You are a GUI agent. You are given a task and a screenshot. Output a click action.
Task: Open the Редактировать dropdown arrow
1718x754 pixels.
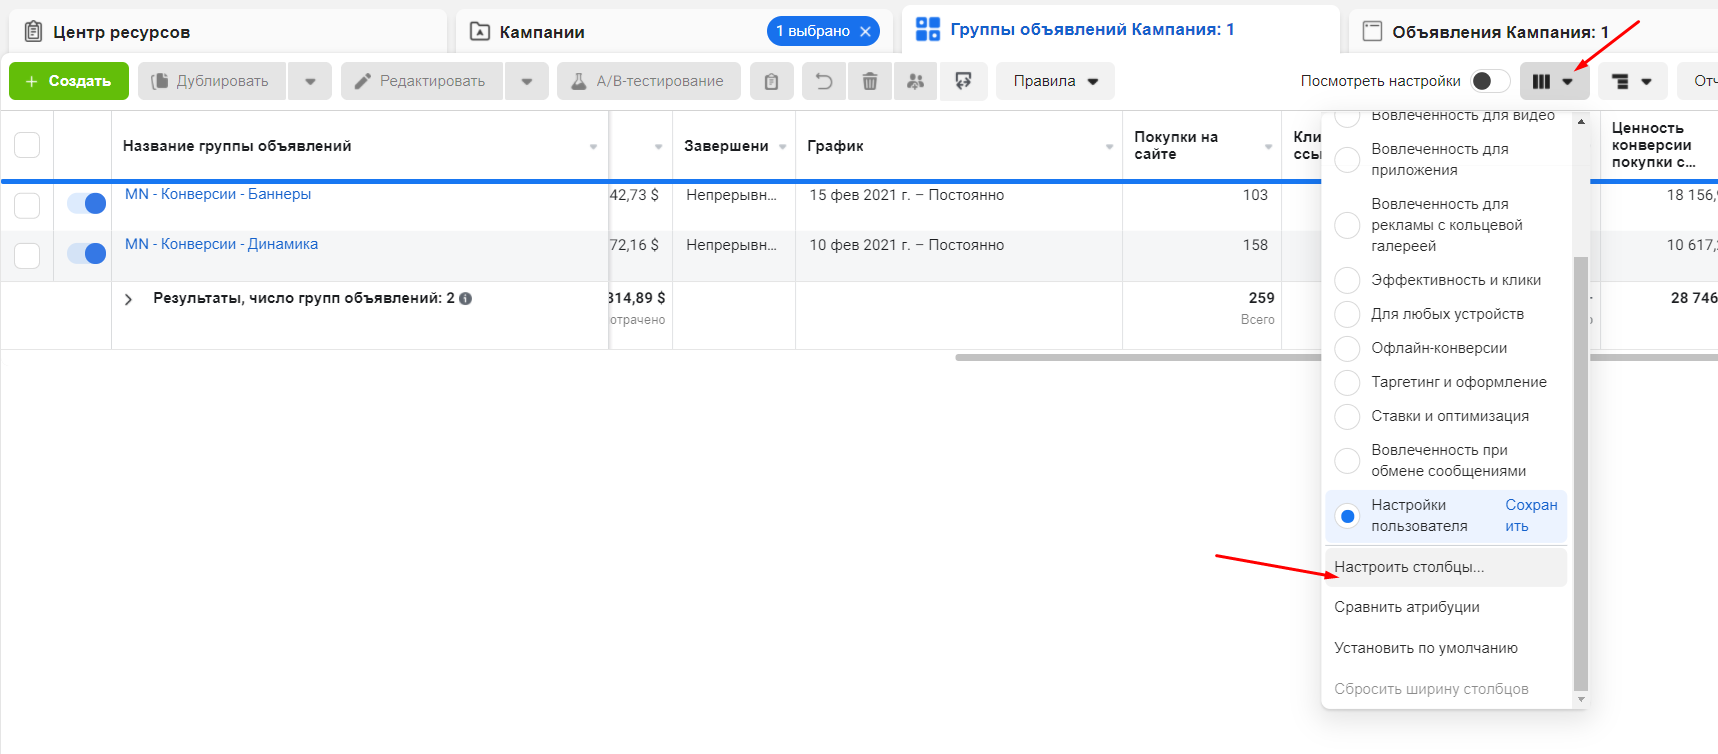(527, 81)
